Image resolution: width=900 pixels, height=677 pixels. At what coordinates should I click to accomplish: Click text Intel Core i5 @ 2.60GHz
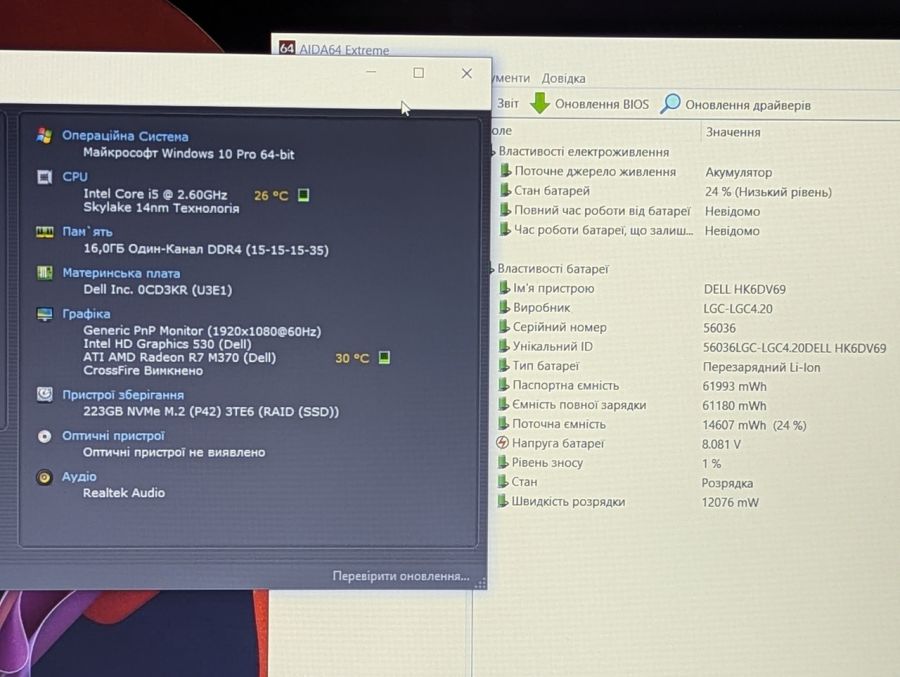coord(155,194)
